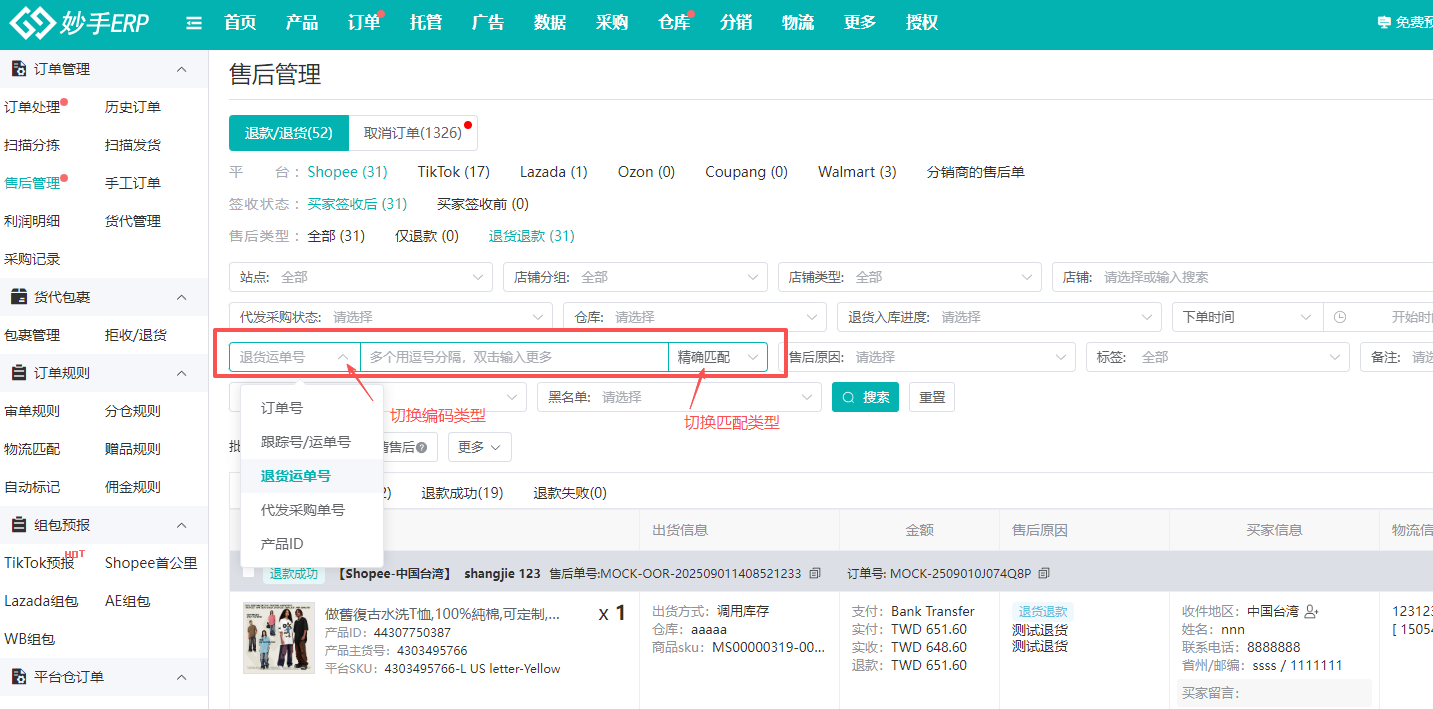Copy order number MOCK-2509010J074Q8P via copy icon
The width and height of the screenshot is (1433, 709).
1042,574
